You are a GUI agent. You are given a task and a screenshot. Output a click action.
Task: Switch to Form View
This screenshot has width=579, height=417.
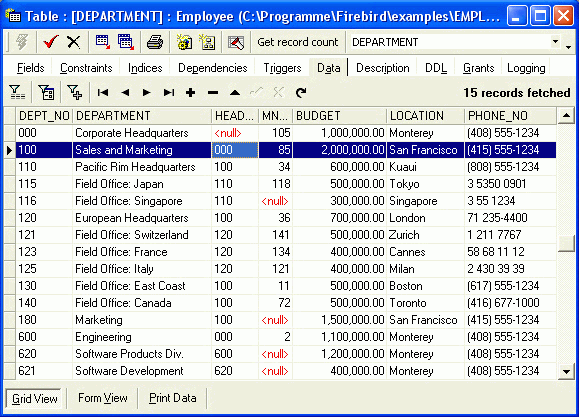(x=103, y=398)
